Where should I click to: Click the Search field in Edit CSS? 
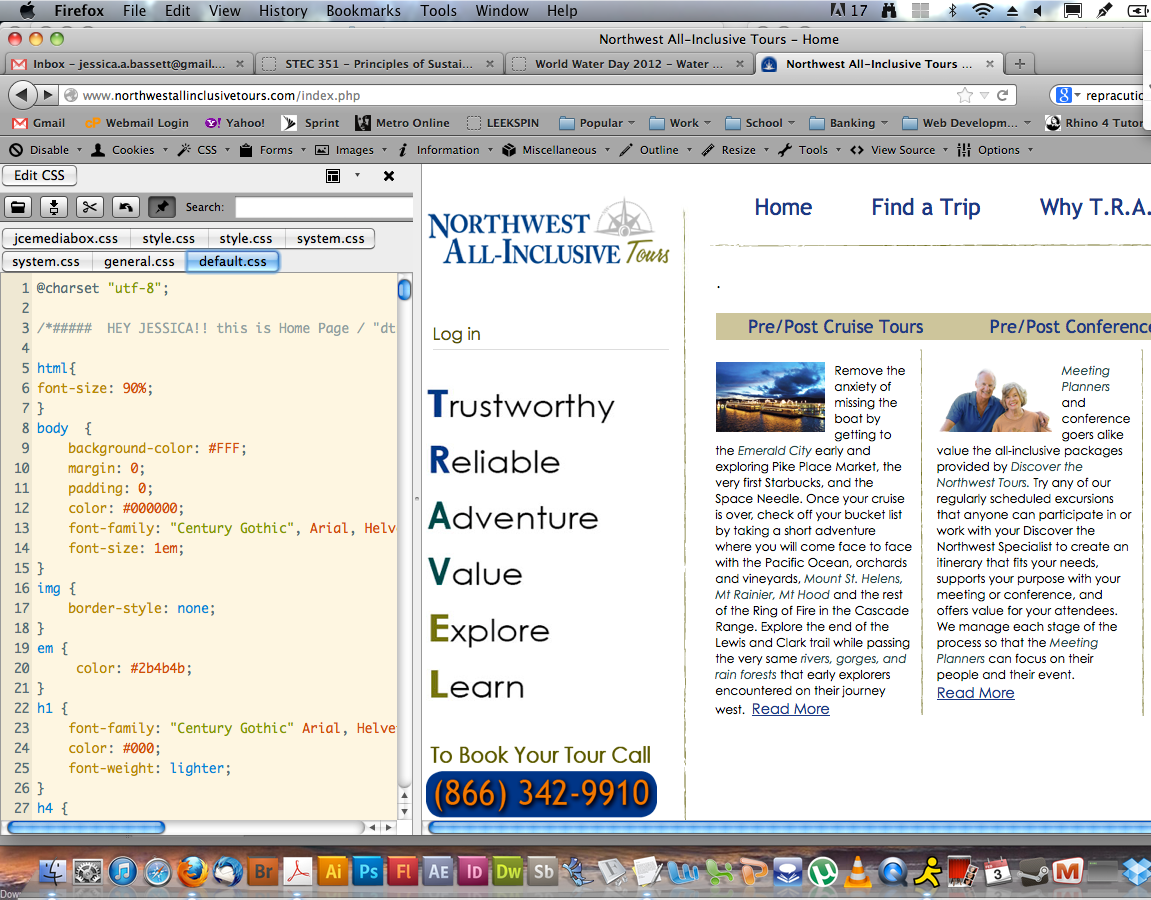tap(324, 207)
